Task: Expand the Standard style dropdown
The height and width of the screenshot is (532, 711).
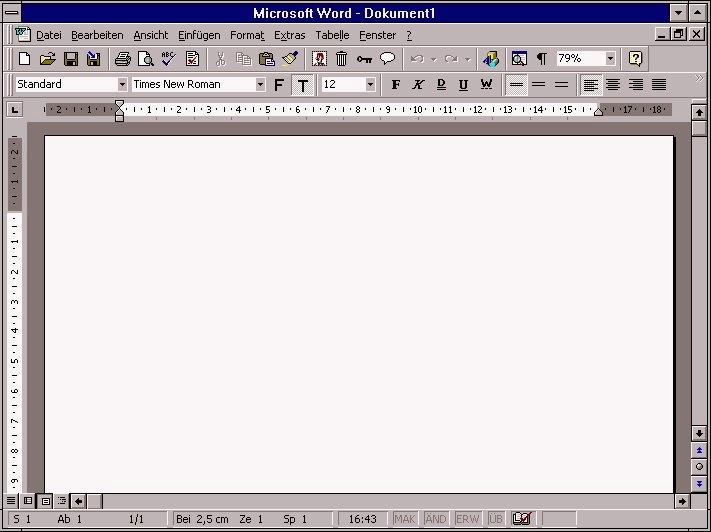Action: pos(122,84)
